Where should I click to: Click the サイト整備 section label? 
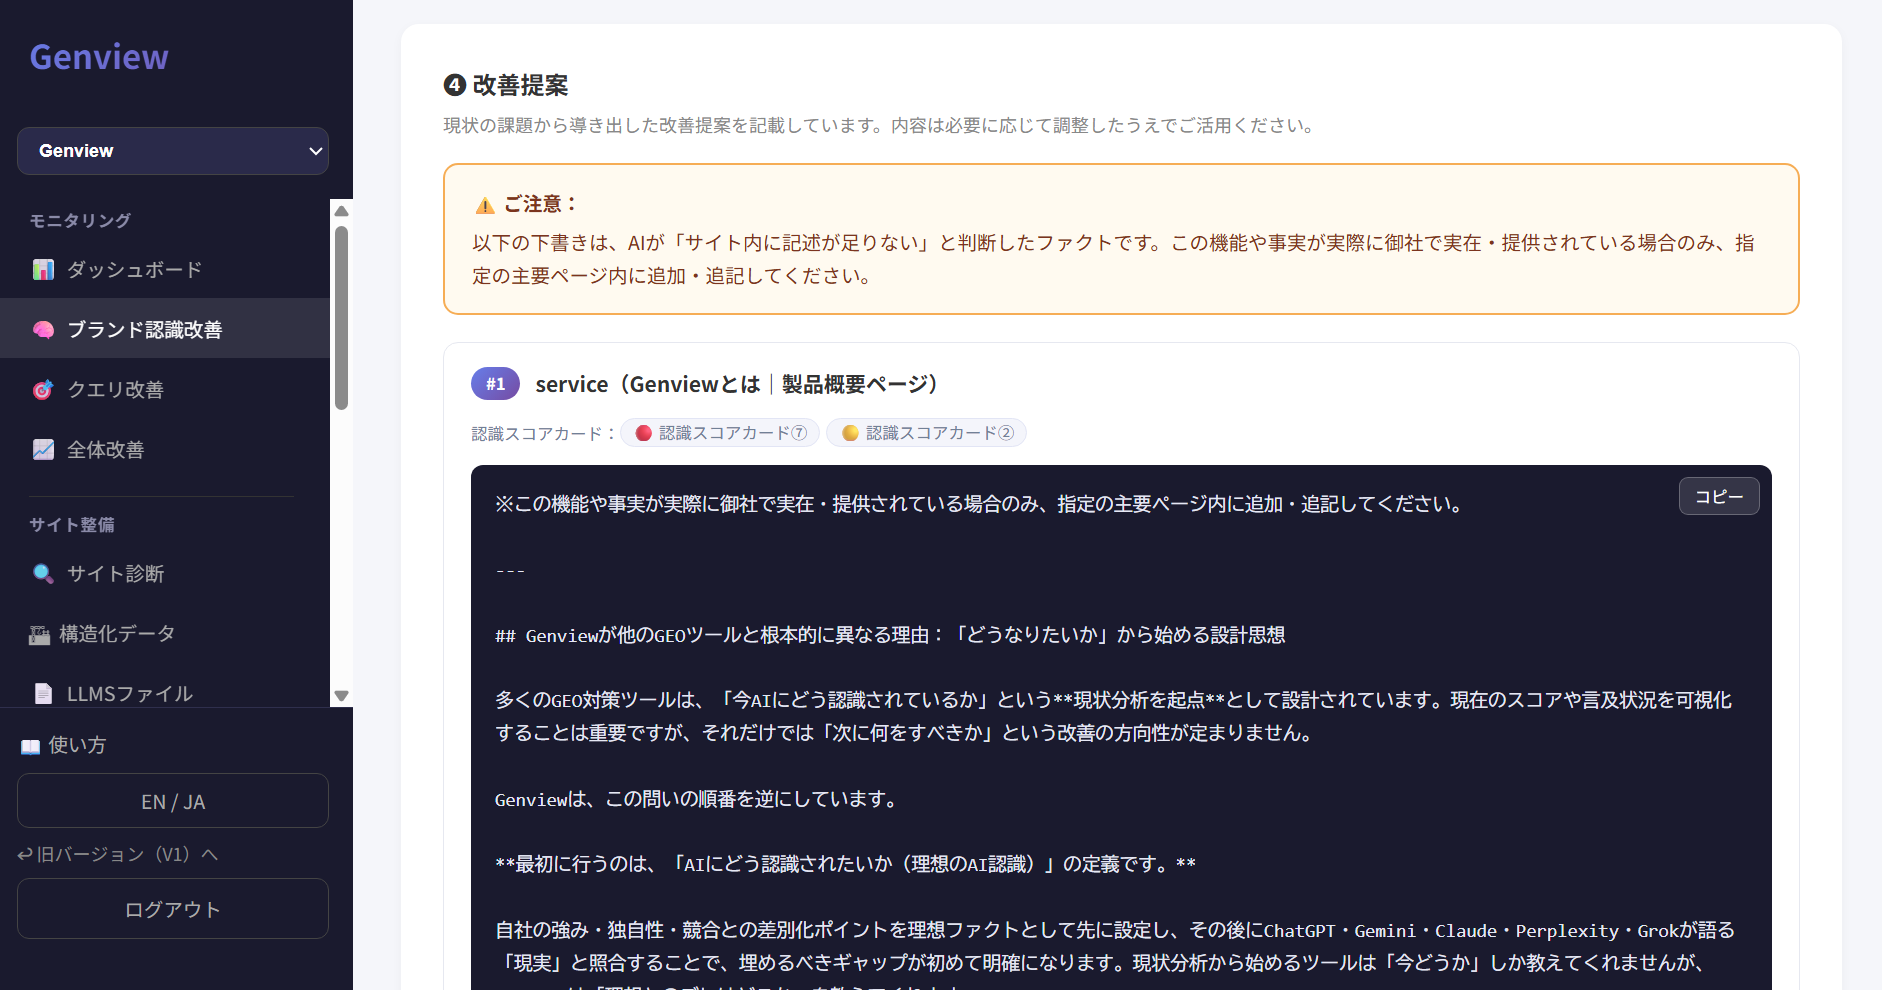pyautogui.click(x=72, y=525)
